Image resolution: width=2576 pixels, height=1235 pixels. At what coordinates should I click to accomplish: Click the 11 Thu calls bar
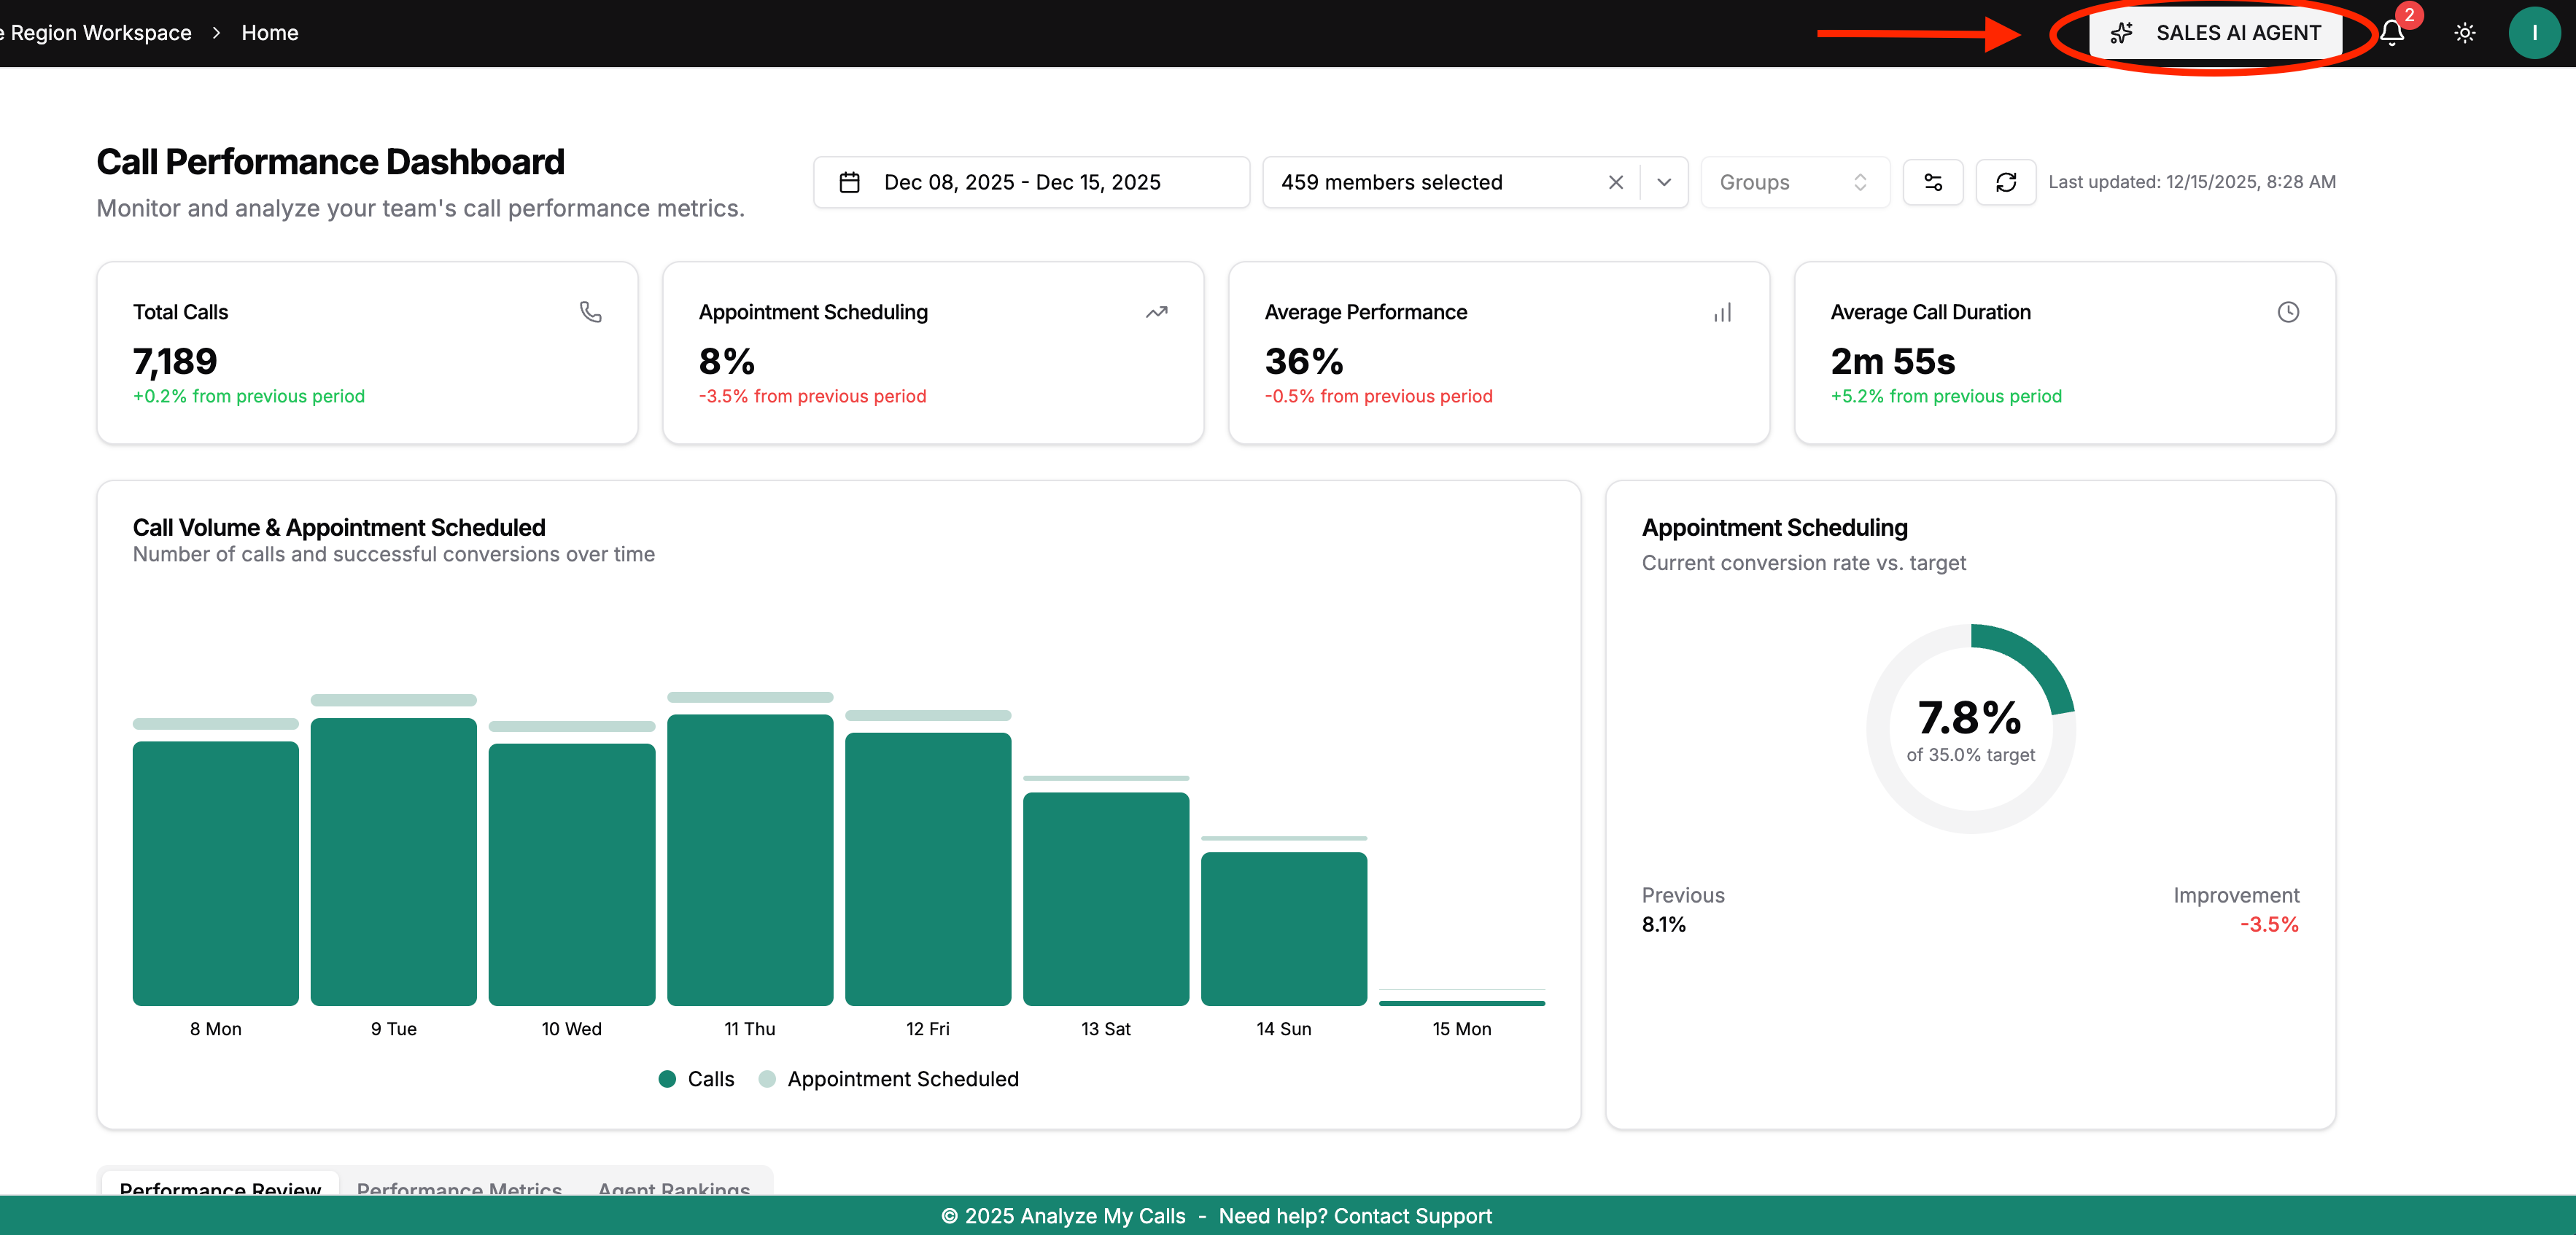[749, 860]
